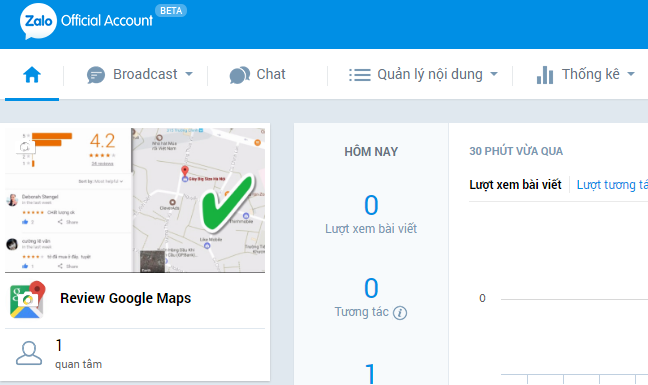Click the Quản lý nội dung list icon
Image resolution: width=648 pixels, height=385 pixels.
pyautogui.click(x=360, y=75)
